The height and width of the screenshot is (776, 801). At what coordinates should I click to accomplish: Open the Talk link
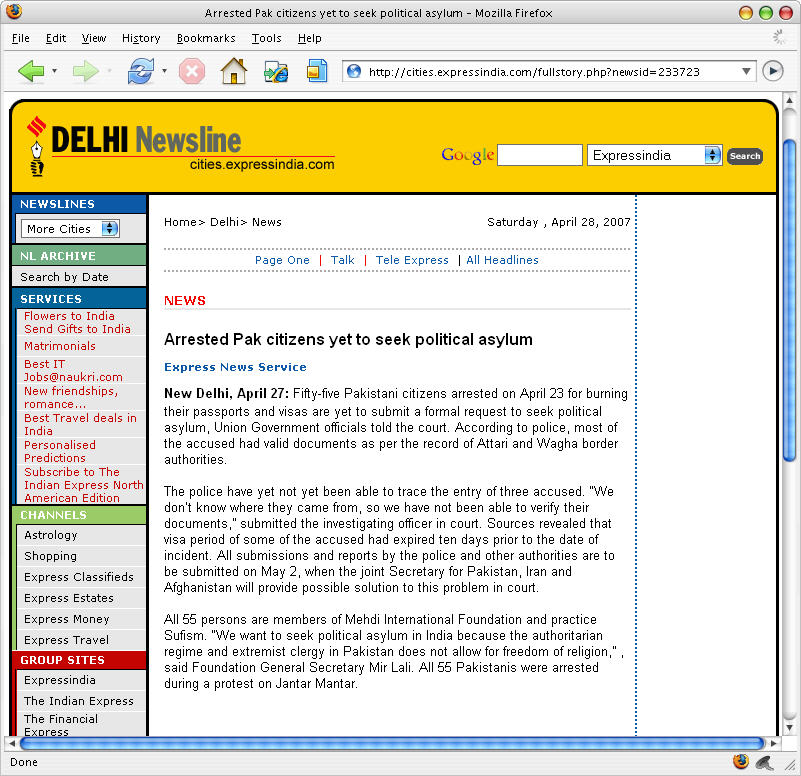point(342,260)
